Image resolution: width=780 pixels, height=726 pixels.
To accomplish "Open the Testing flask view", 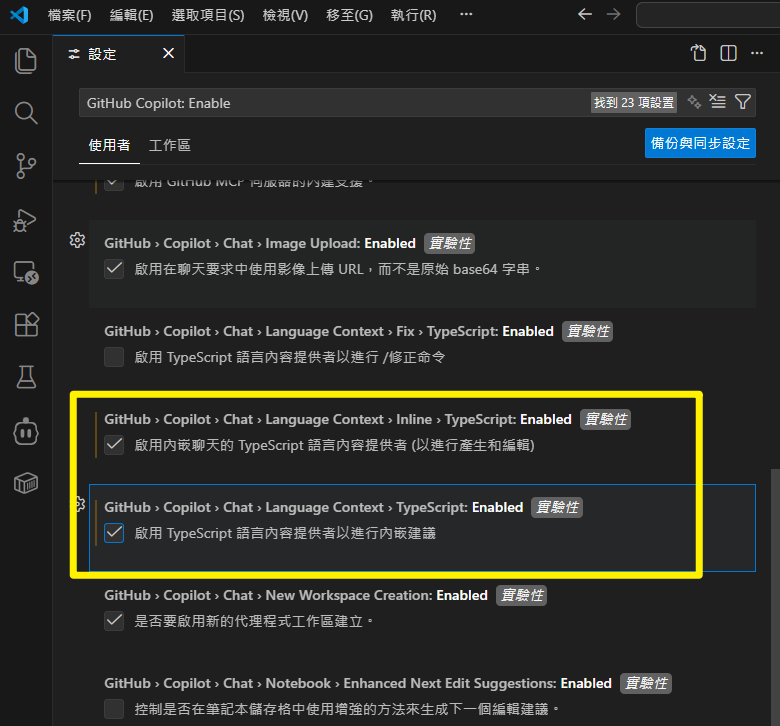I will click(x=26, y=377).
